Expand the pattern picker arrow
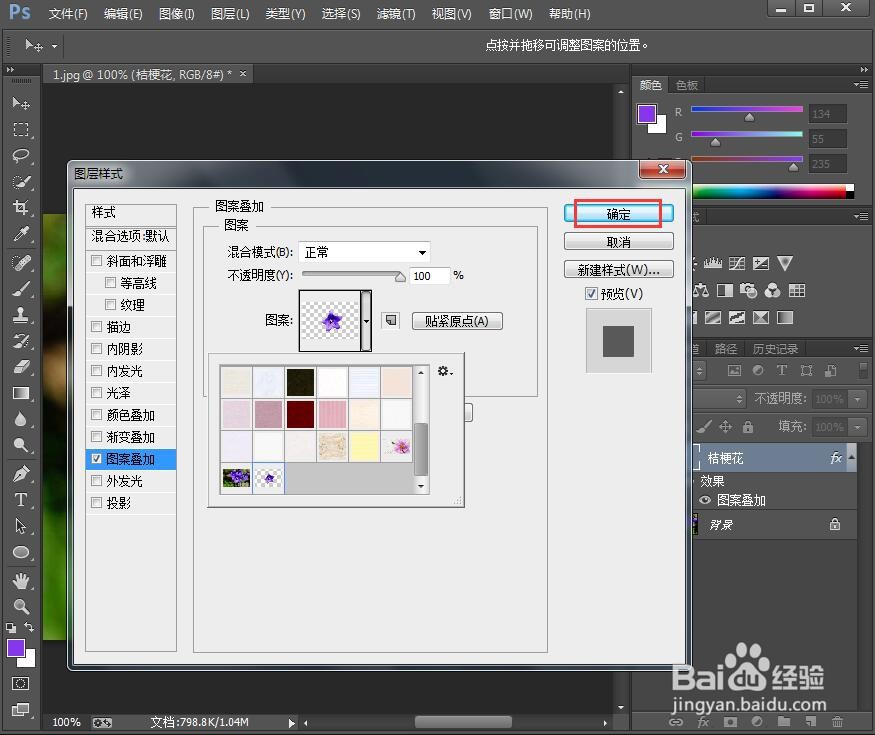 366,321
